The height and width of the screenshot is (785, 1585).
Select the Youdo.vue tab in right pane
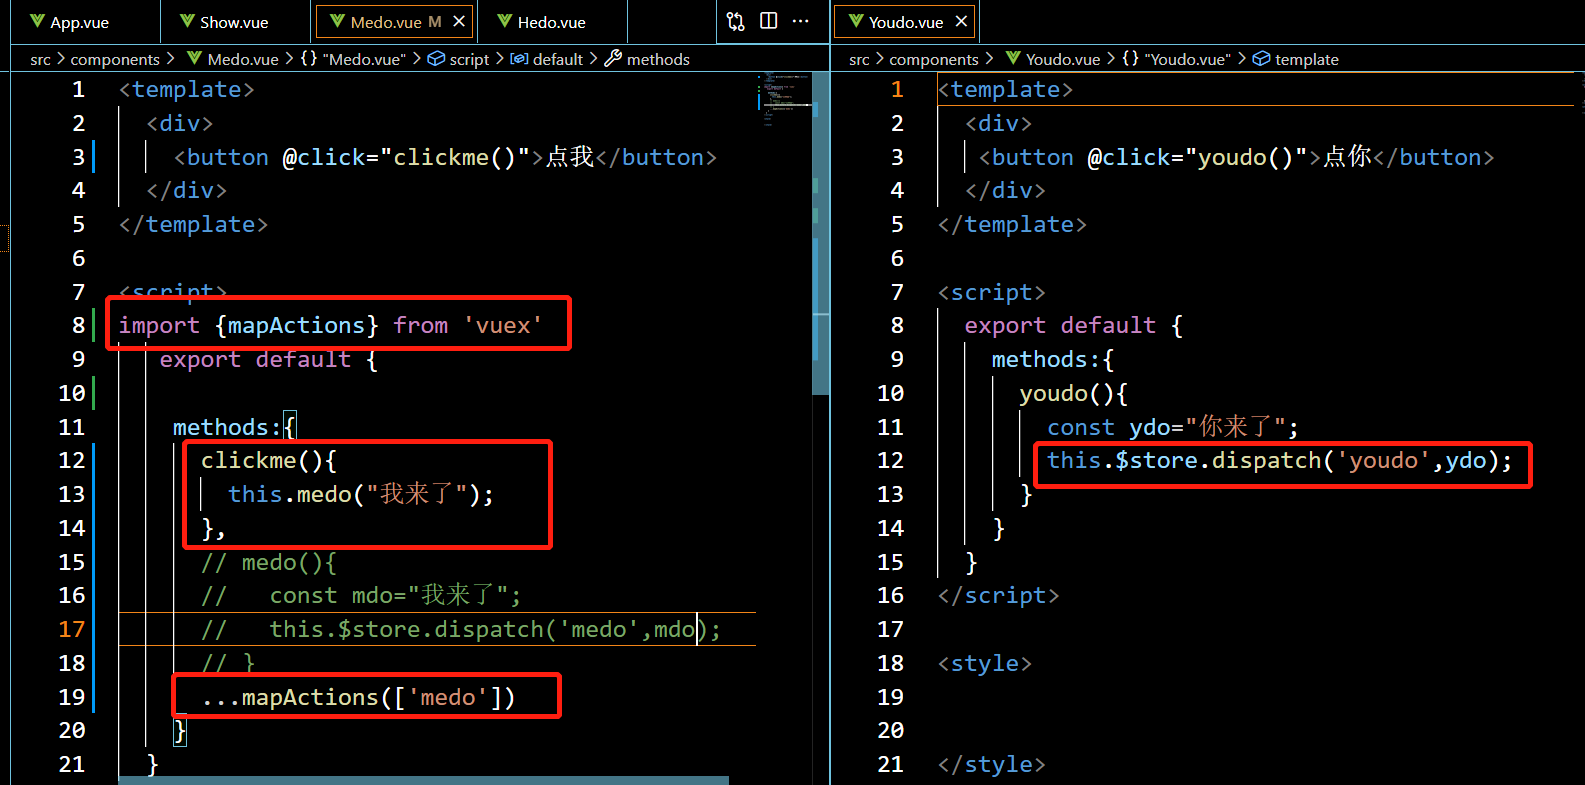pyautogui.click(x=905, y=22)
